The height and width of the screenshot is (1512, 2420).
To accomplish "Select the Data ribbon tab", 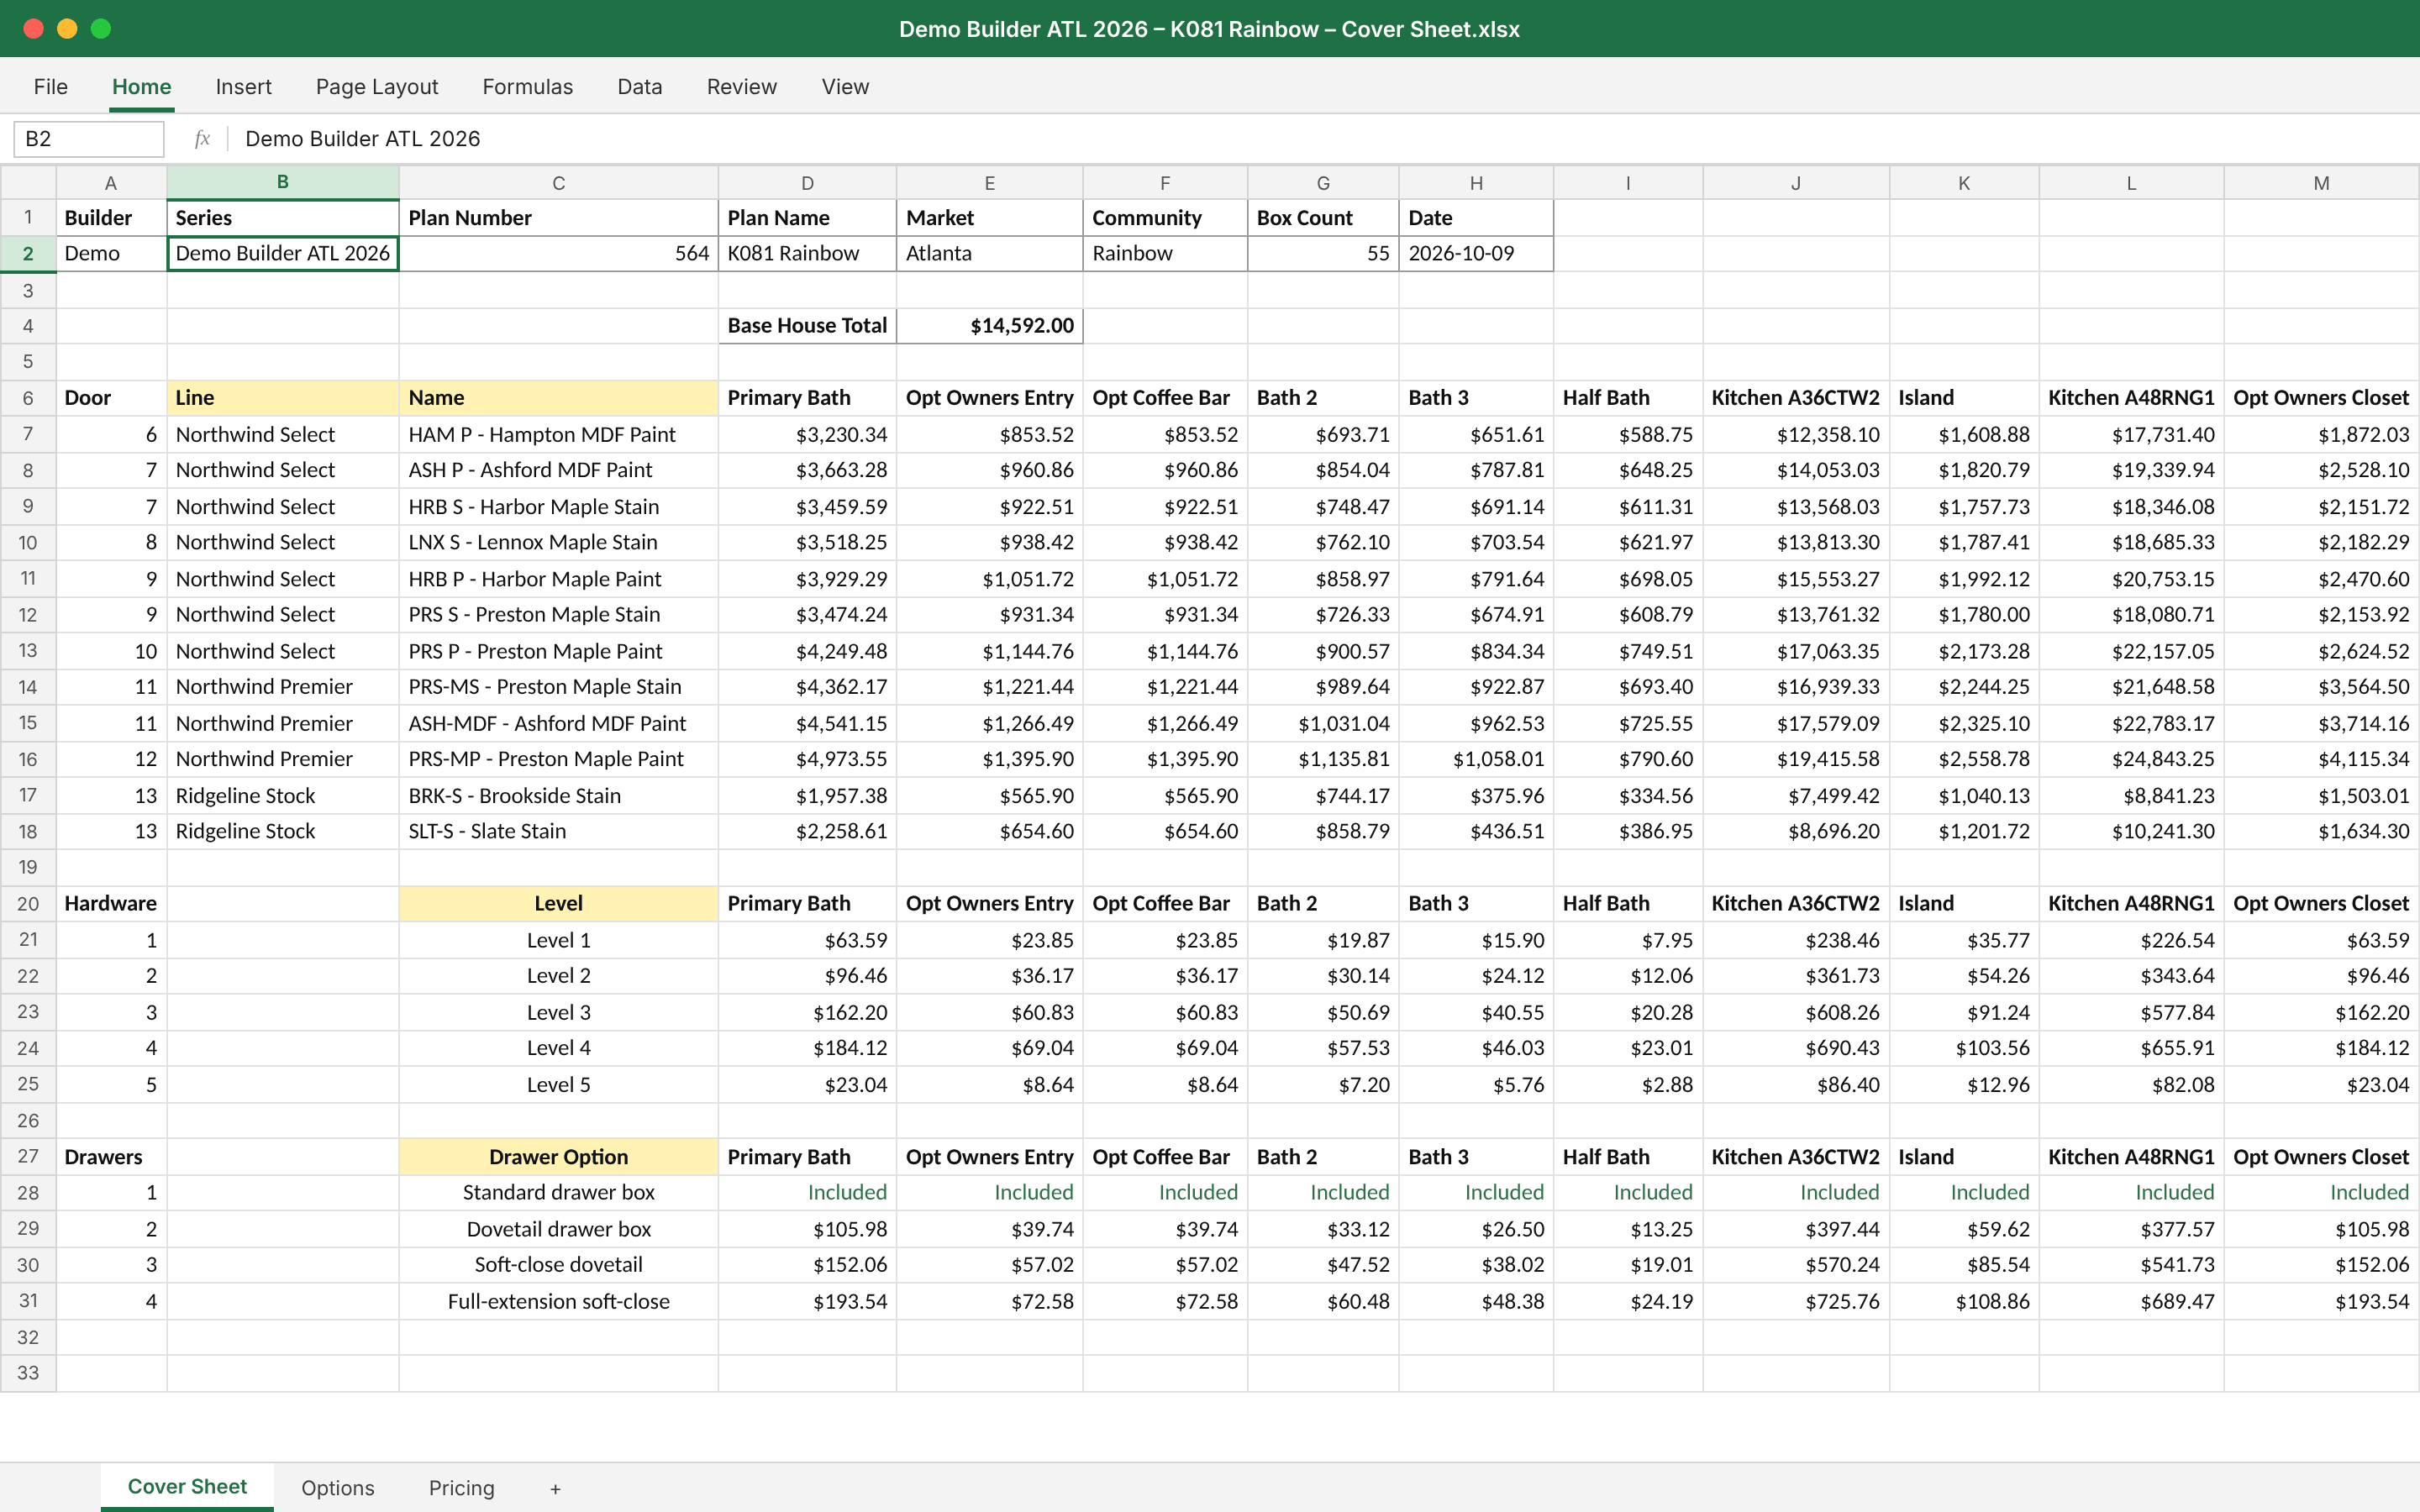I will [640, 87].
